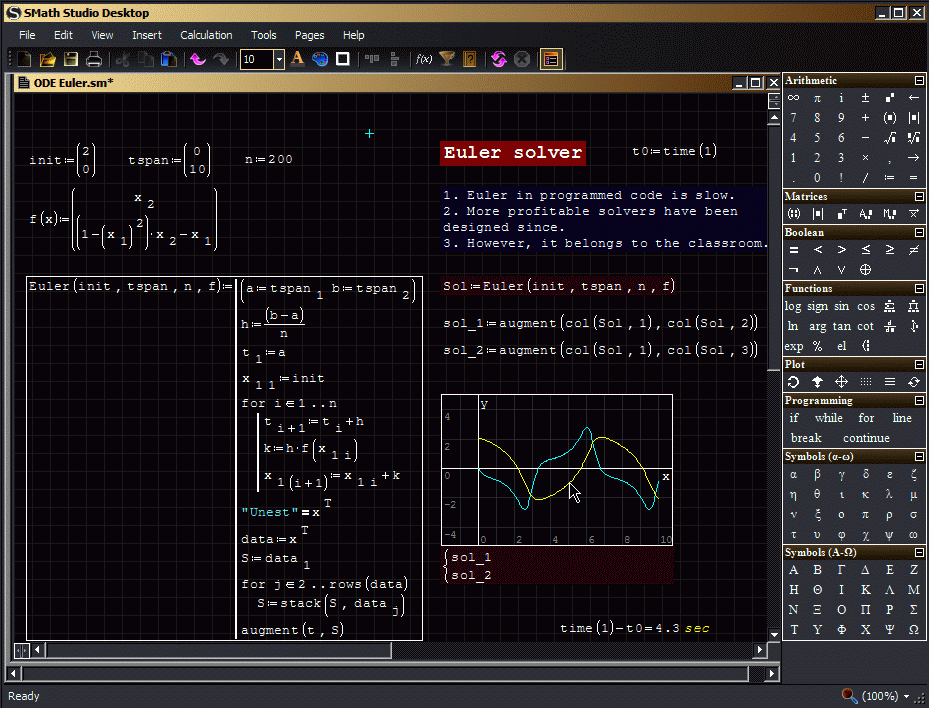Open the text color 'A' tool
929x708 pixels.
(x=297, y=59)
